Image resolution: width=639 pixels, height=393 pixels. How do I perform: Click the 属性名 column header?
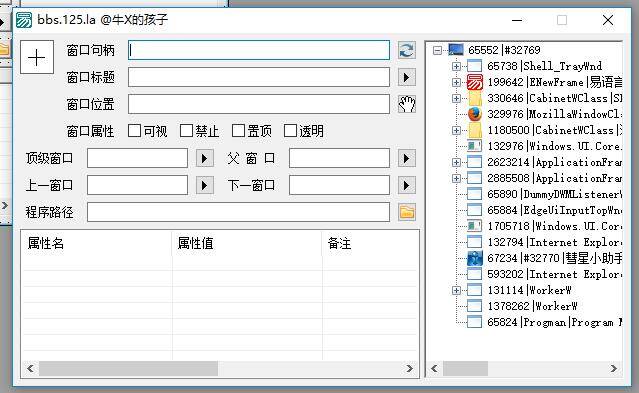[x=97, y=243]
